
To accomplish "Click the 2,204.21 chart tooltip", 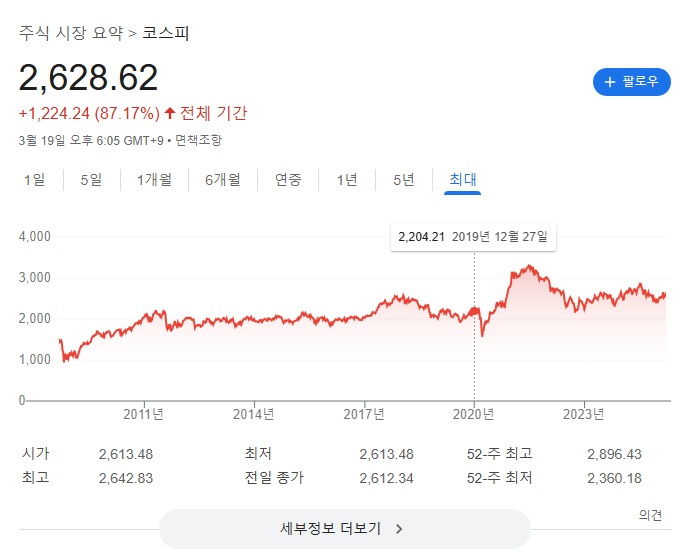I will click(x=473, y=236).
